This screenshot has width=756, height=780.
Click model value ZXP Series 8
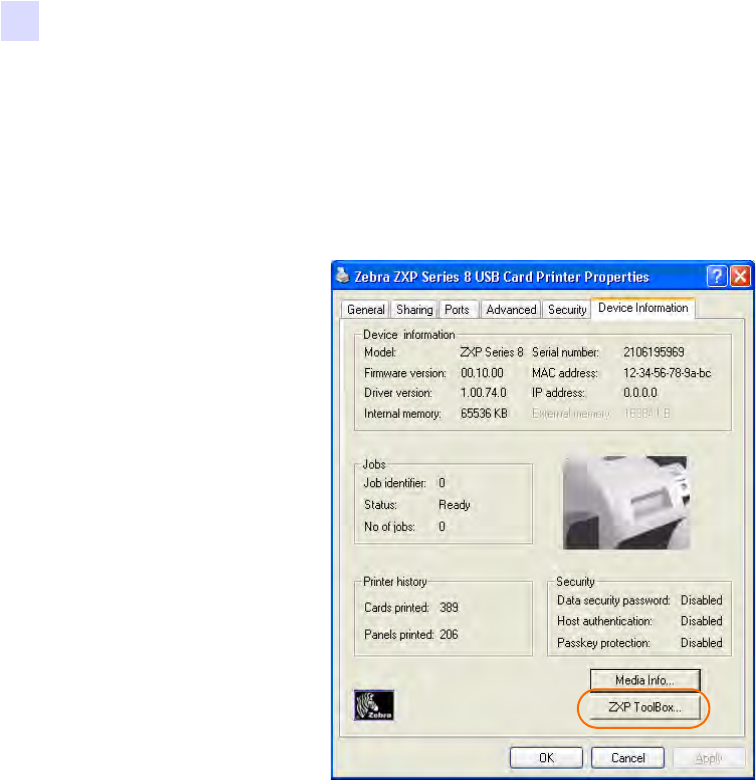click(491, 352)
